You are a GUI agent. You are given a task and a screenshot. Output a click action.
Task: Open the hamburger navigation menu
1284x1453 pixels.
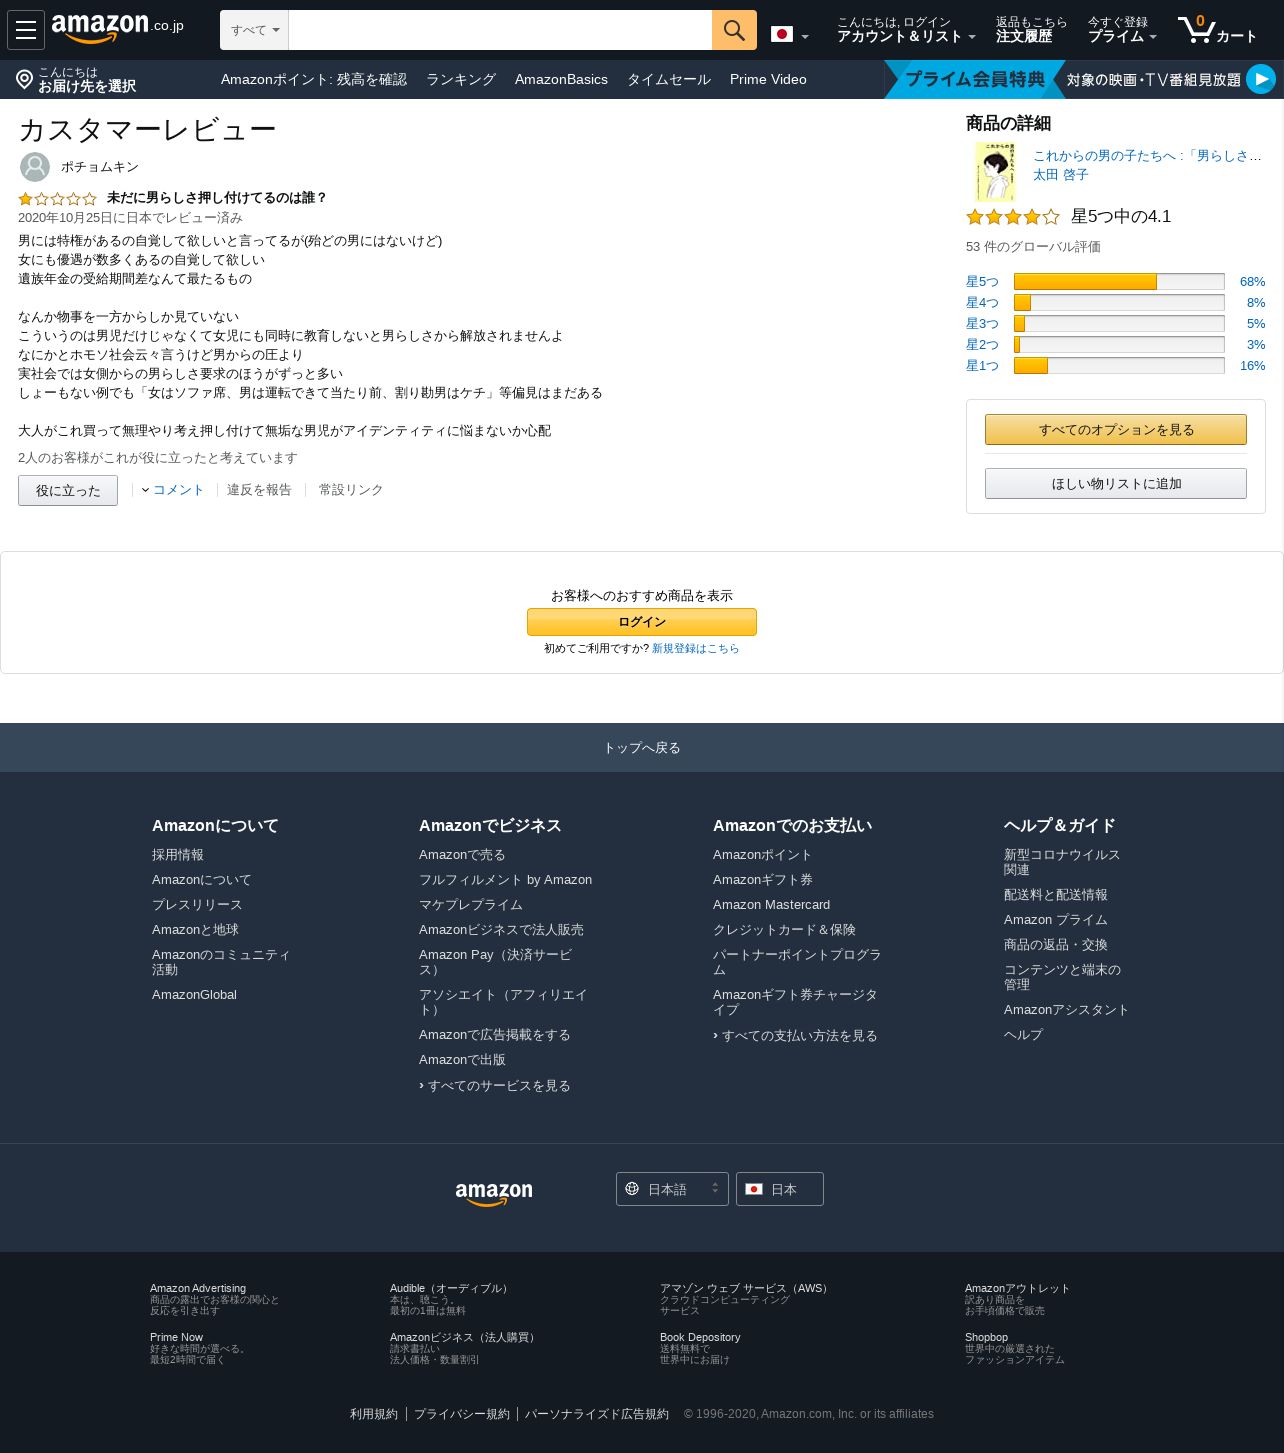[26, 30]
